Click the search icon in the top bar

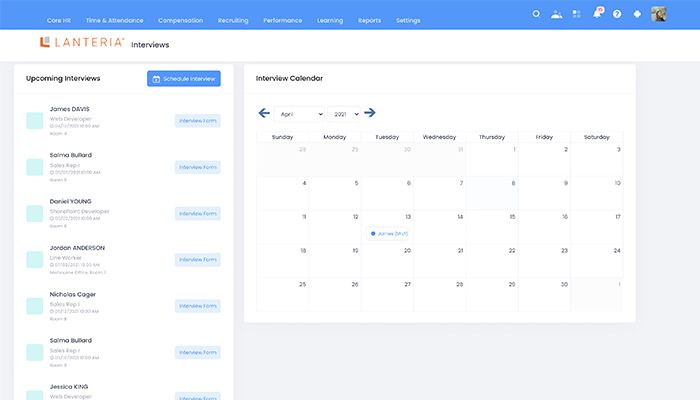(536, 14)
